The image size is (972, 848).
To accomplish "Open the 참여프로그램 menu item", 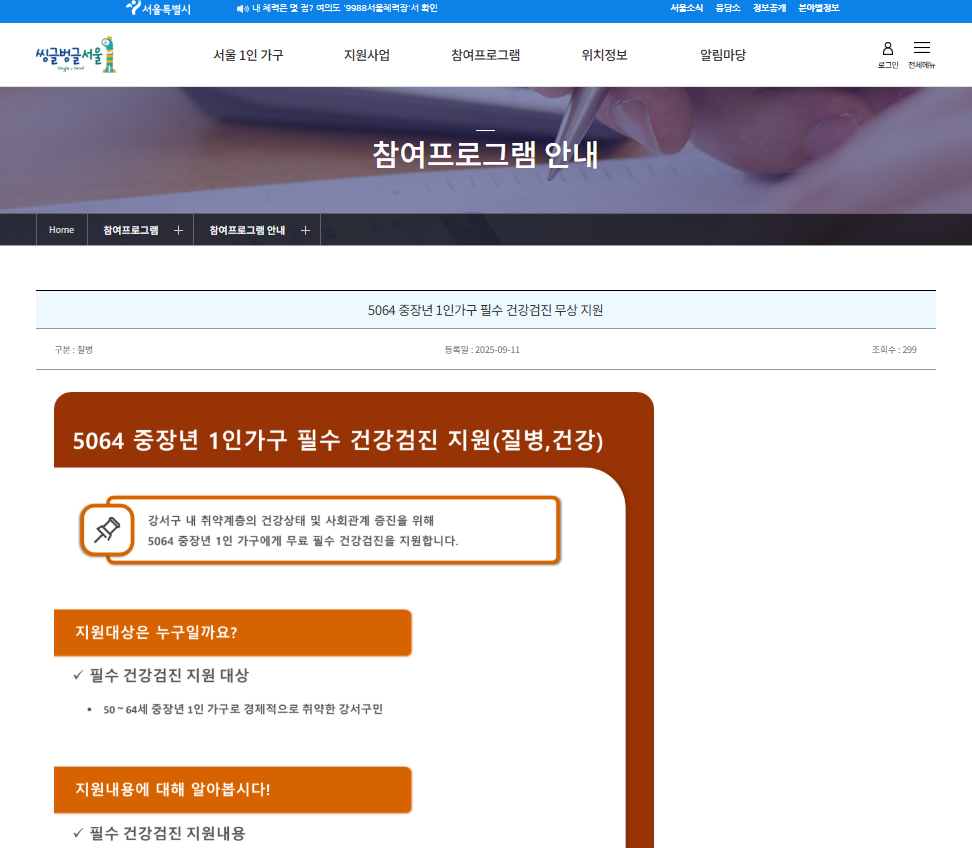I will 484,55.
